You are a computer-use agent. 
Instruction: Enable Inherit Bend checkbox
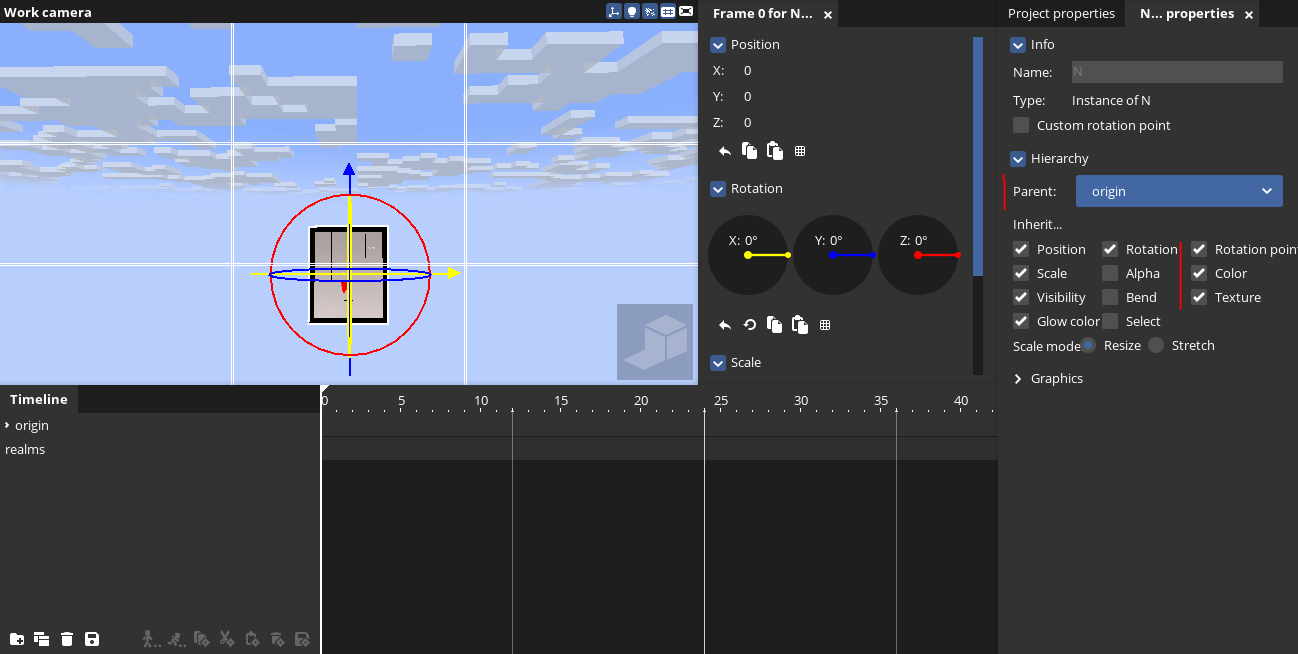point(1110,297)
